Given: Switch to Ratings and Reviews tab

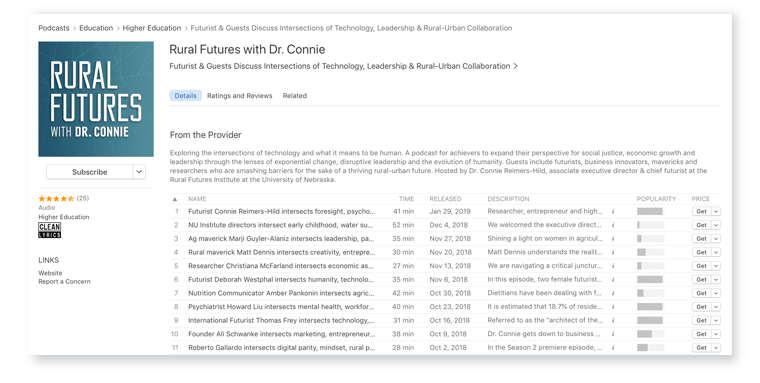Looking at the screenshot, I should [239, 96].
